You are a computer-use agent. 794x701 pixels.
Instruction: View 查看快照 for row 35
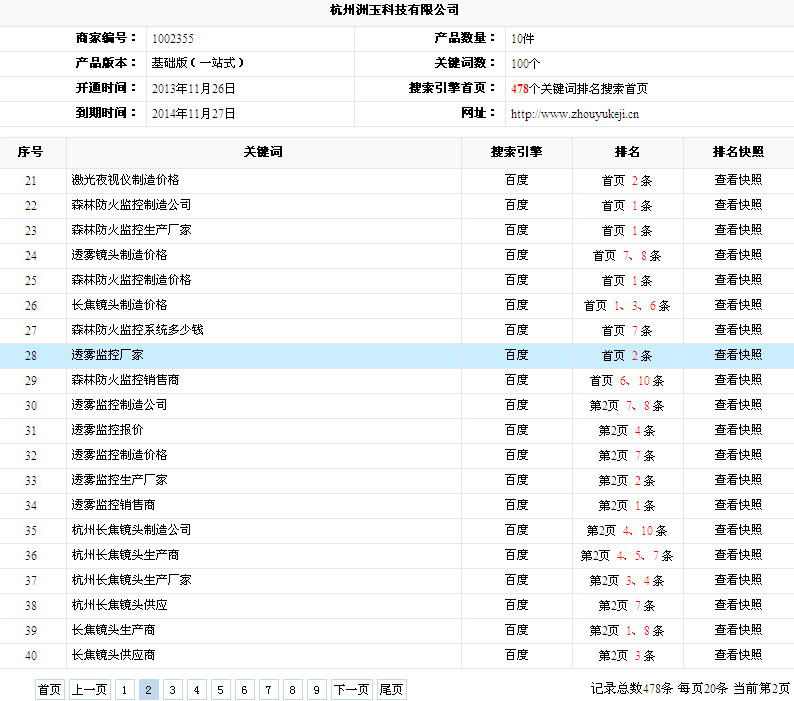point(738,530)
